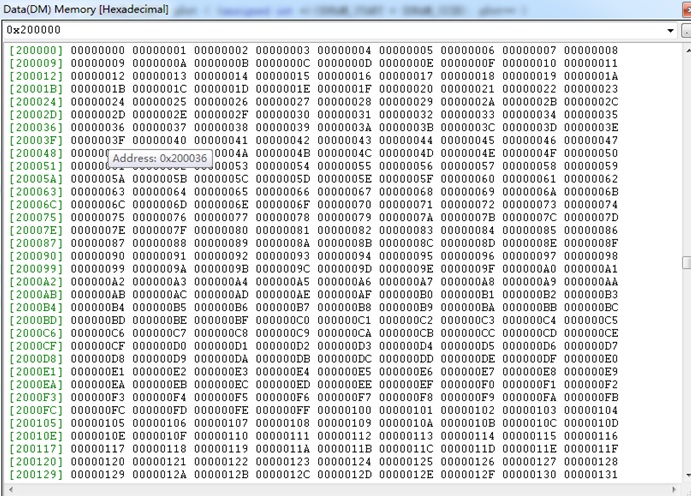Select row address [200063]
Screen dimensions: 691x496
(36, 192)
